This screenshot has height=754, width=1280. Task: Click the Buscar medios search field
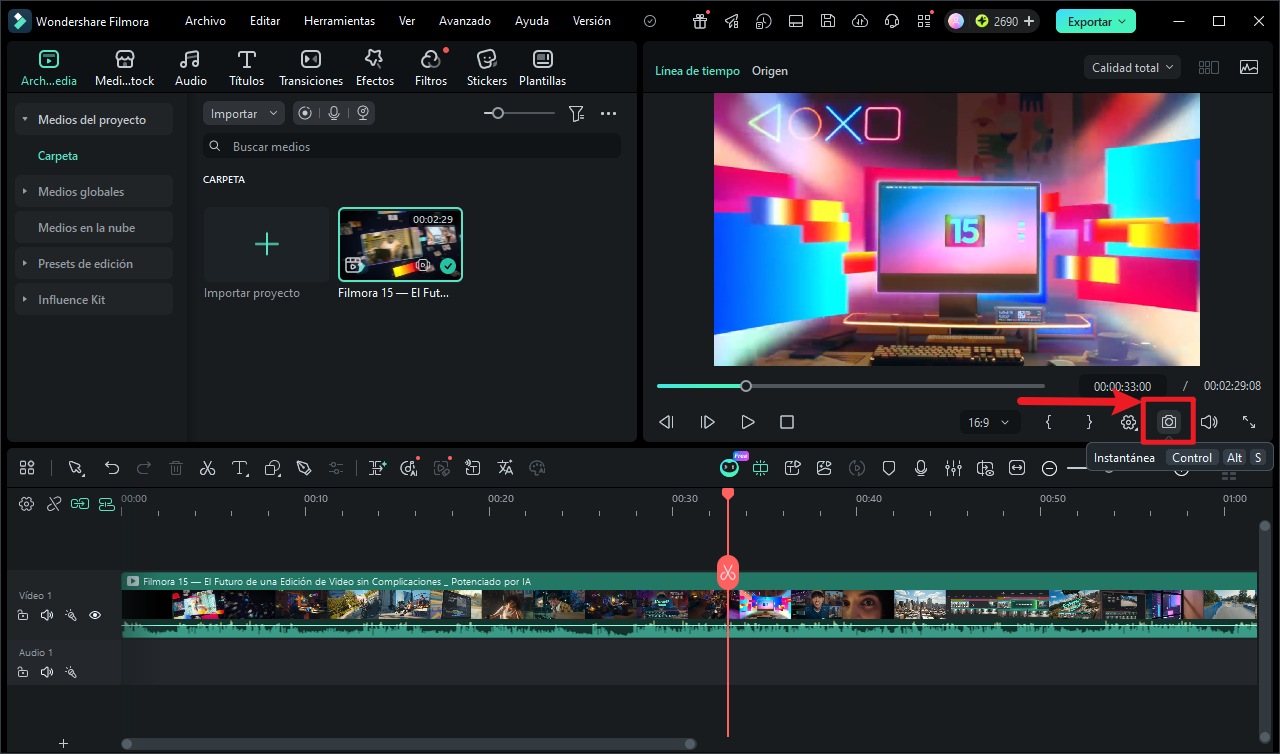pyautogui.click(x=412, y=146)
